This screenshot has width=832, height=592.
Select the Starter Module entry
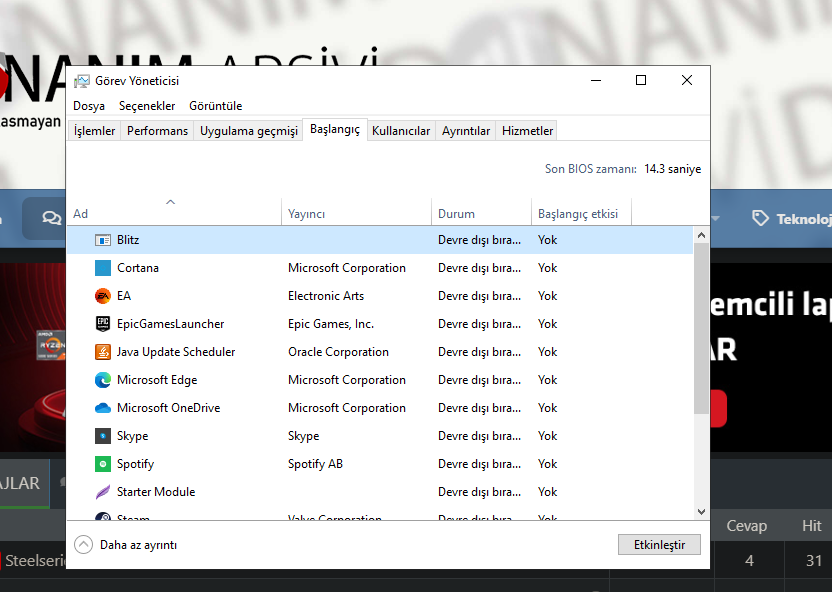pyautogui.click(x=156, y=492)
